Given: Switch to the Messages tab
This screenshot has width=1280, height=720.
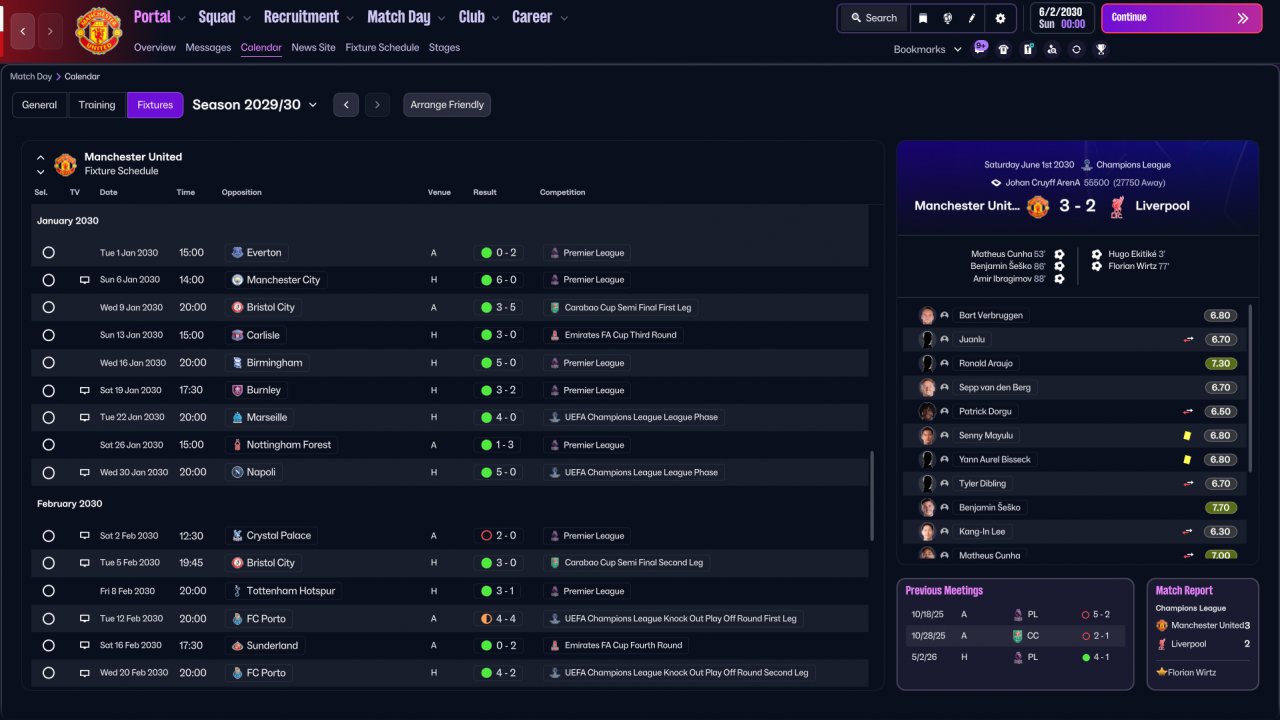Looking at the screenshot, I should pos(208,47).
